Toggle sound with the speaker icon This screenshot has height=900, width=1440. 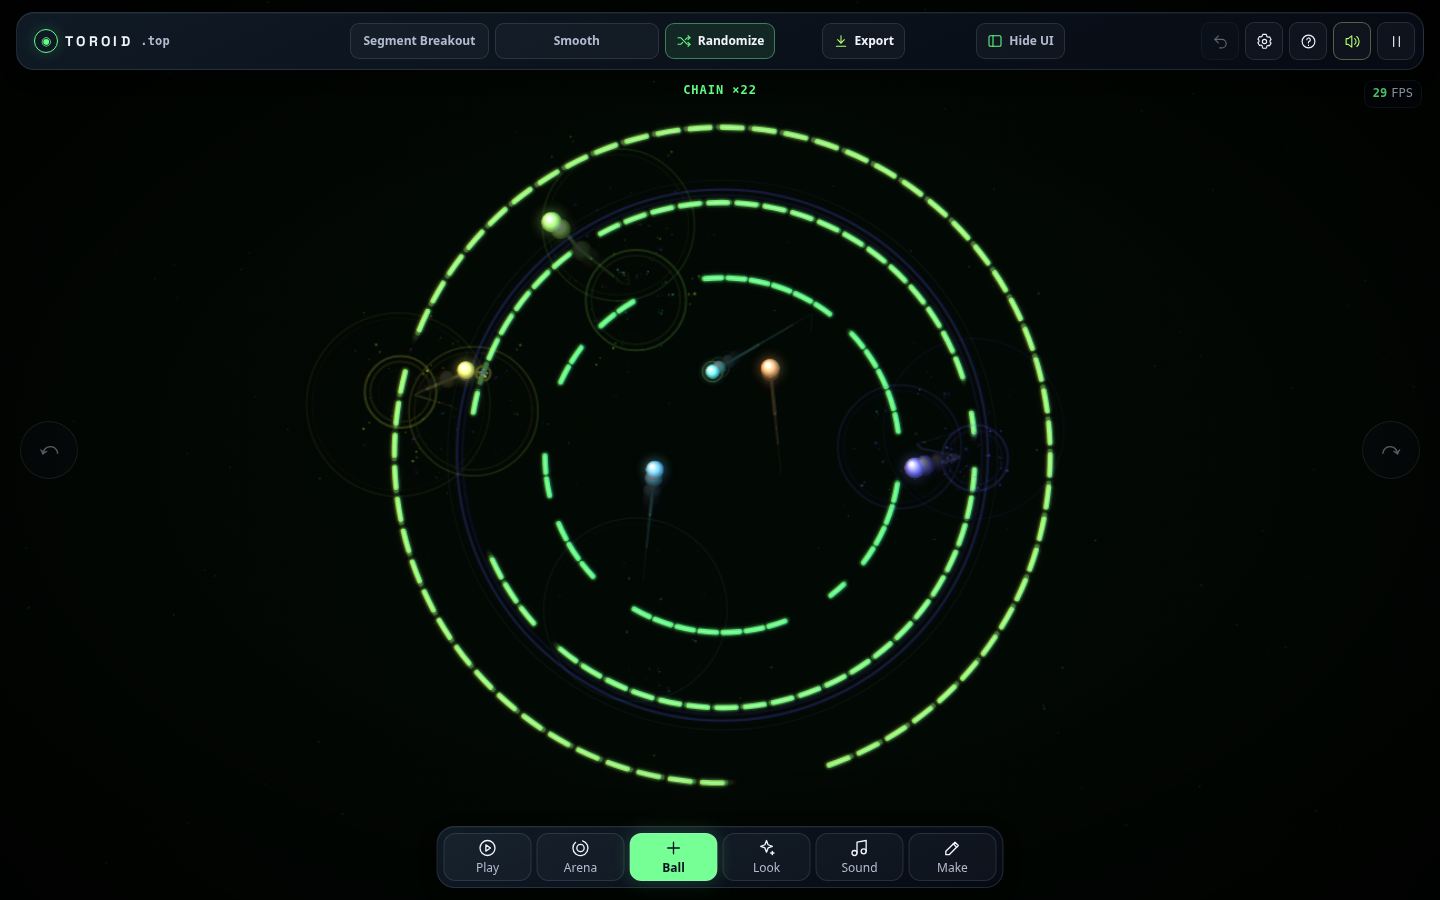(x=1352, y=41)
